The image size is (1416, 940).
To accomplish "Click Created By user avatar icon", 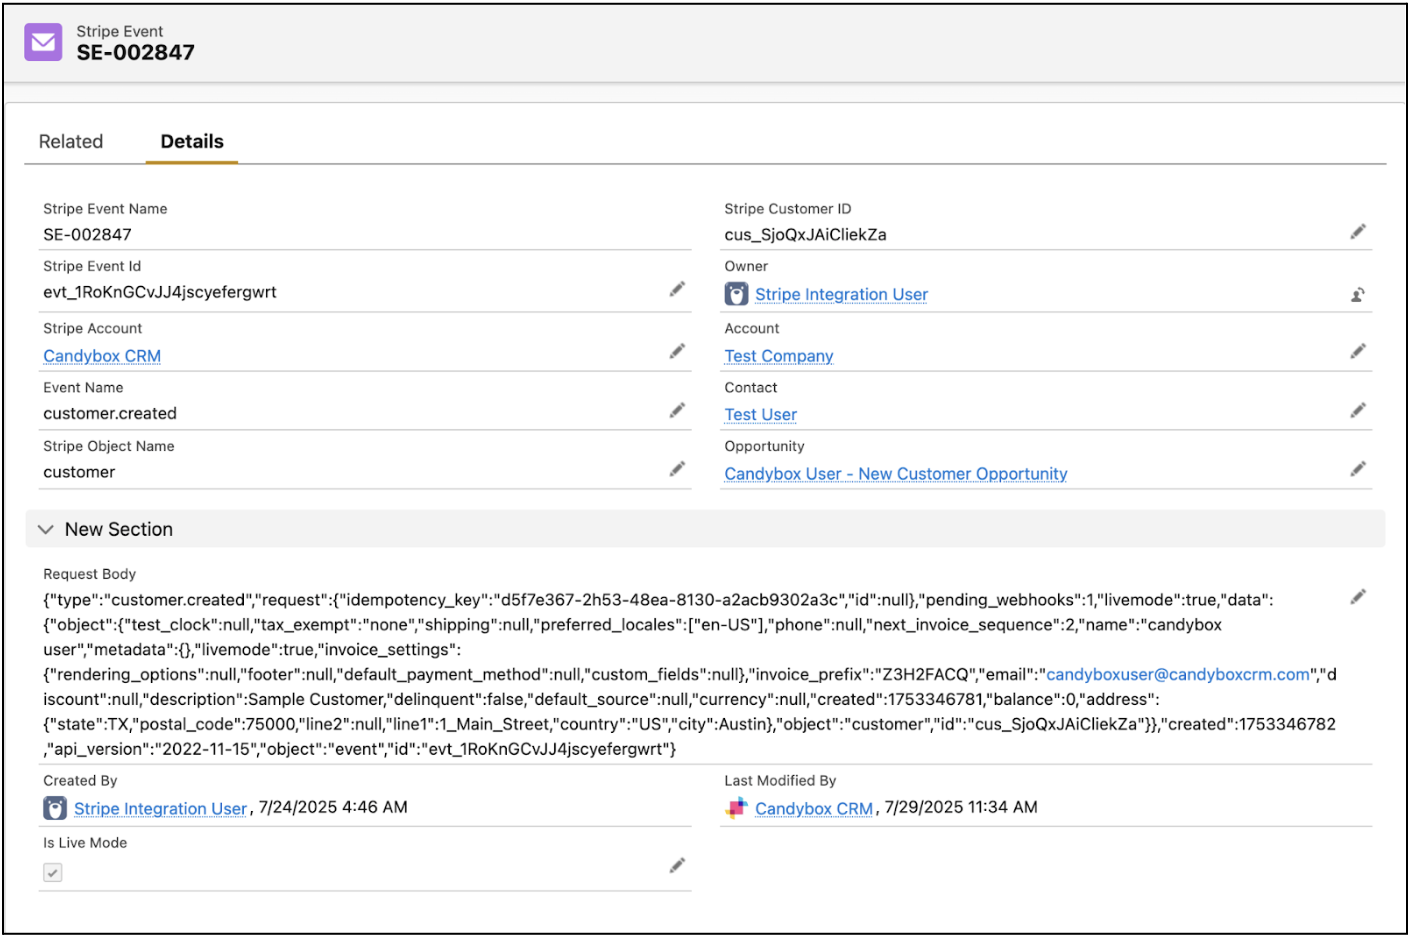I will click(55, 808).
